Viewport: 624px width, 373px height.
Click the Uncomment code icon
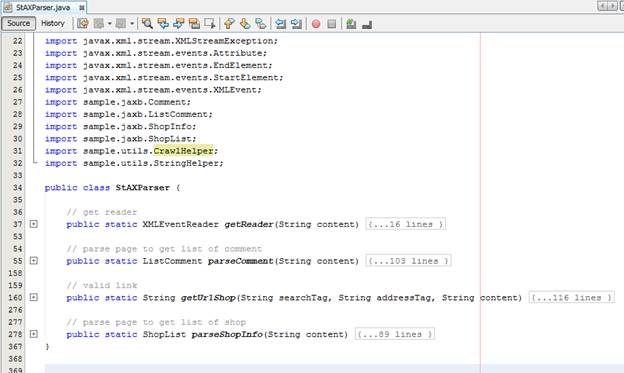(x=367, y=24)
